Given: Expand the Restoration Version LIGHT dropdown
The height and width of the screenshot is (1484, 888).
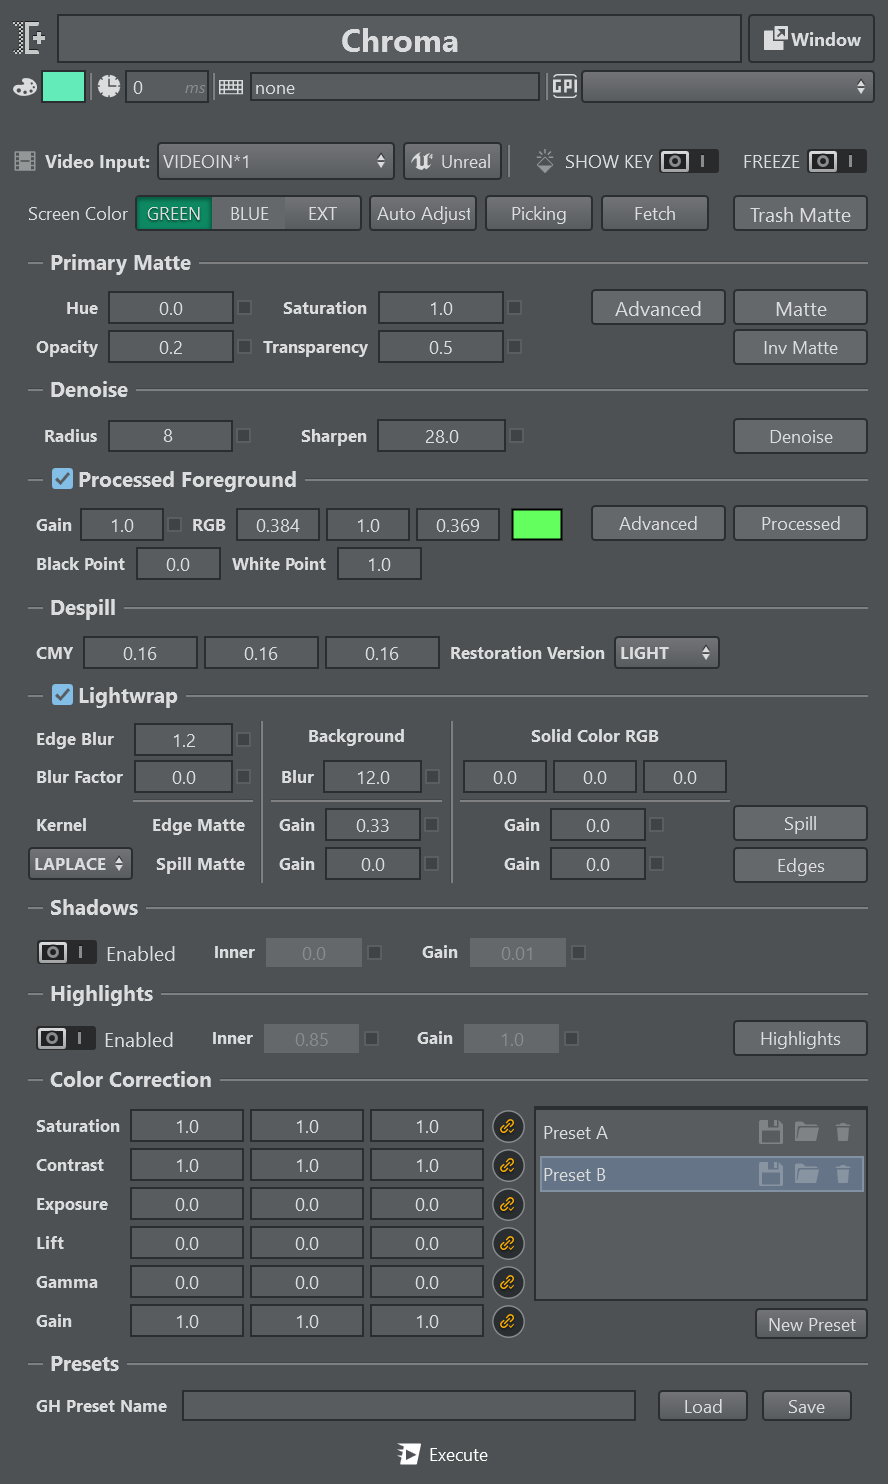Looking at the screenshot, I should [665, 653].
